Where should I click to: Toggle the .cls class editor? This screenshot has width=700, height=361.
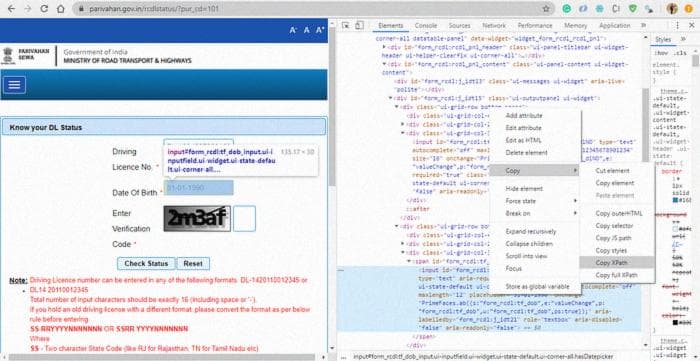click(680, 53)
